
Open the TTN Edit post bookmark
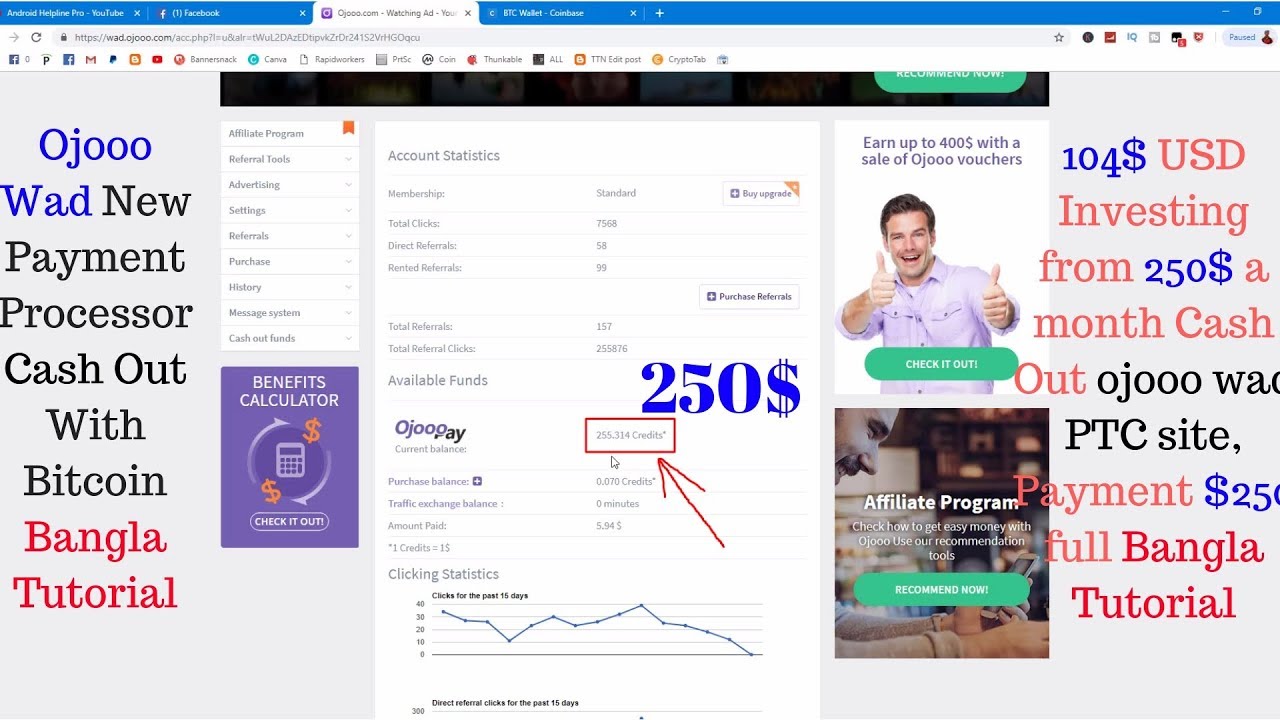[609, 59]
